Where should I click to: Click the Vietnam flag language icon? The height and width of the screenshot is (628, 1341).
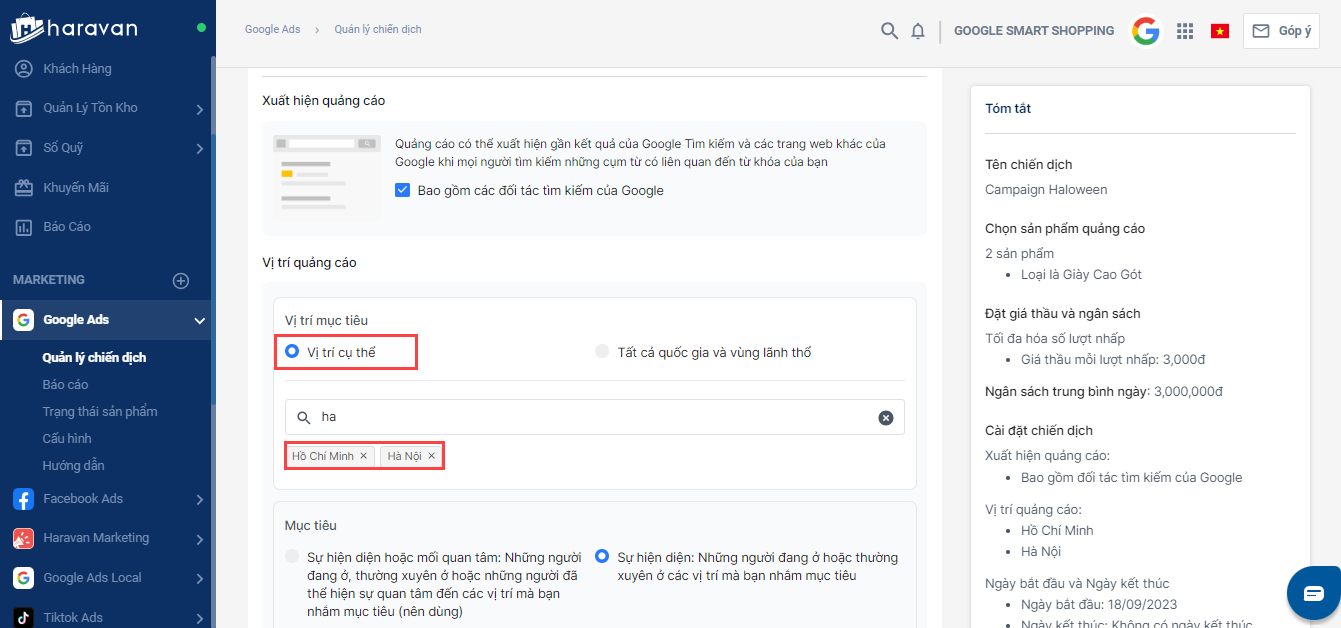(x=1220, y=31)
